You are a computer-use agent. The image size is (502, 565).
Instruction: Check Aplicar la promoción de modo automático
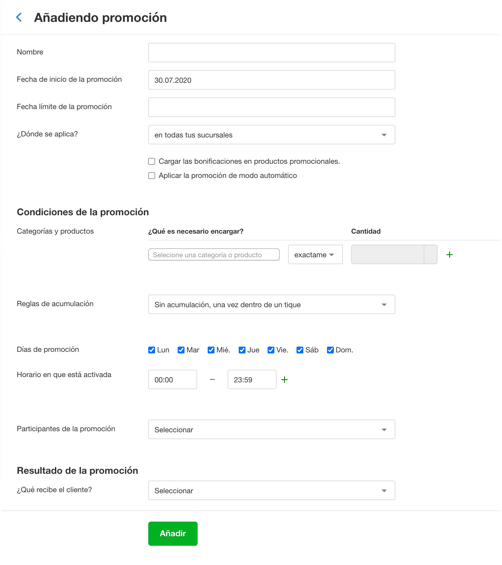152,175
